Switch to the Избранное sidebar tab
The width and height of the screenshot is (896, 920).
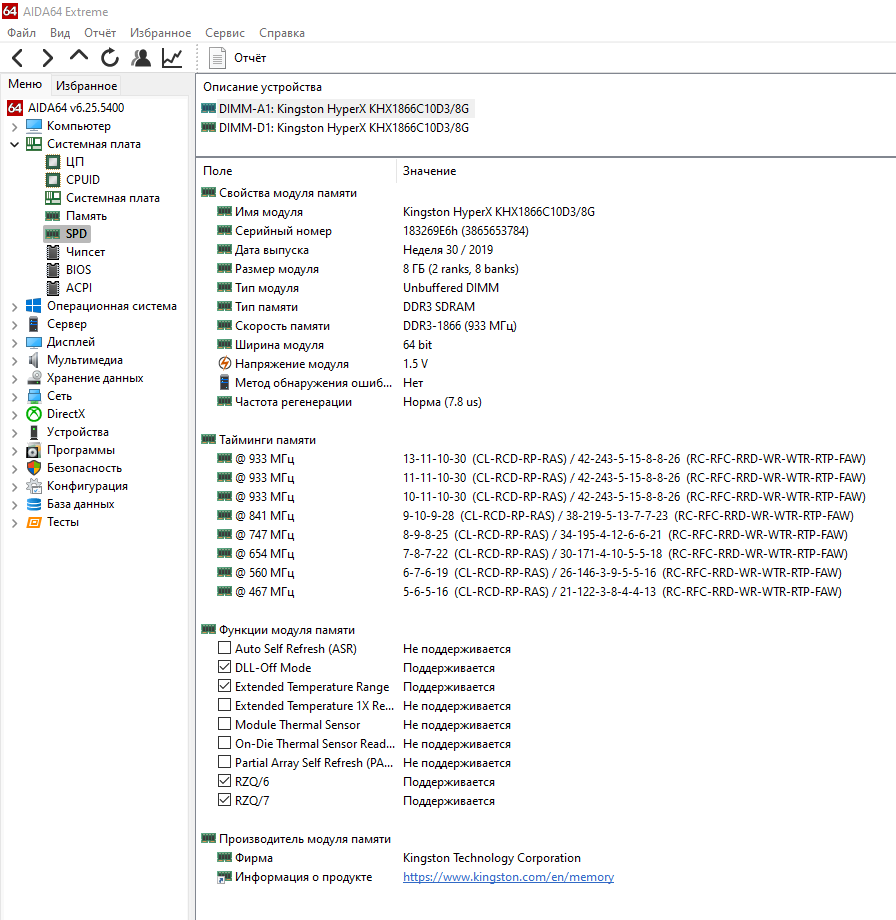[86, 86]
